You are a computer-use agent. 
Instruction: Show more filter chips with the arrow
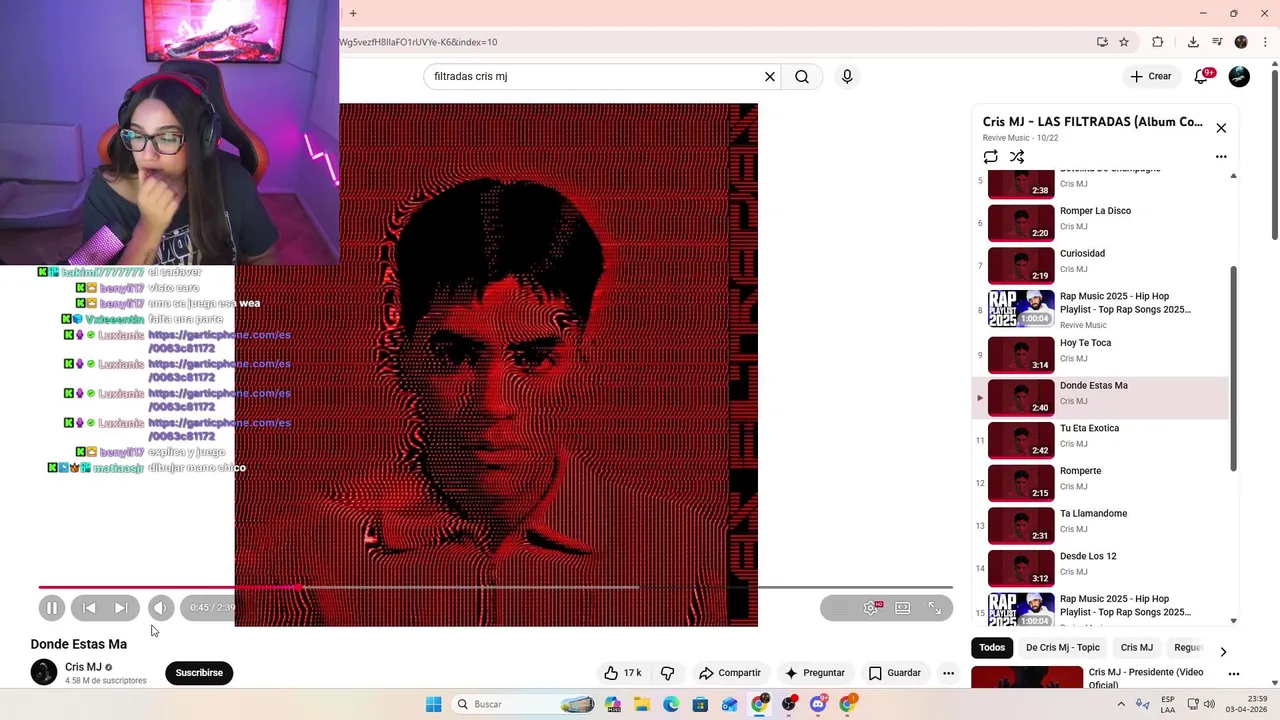click(1223, 651)
